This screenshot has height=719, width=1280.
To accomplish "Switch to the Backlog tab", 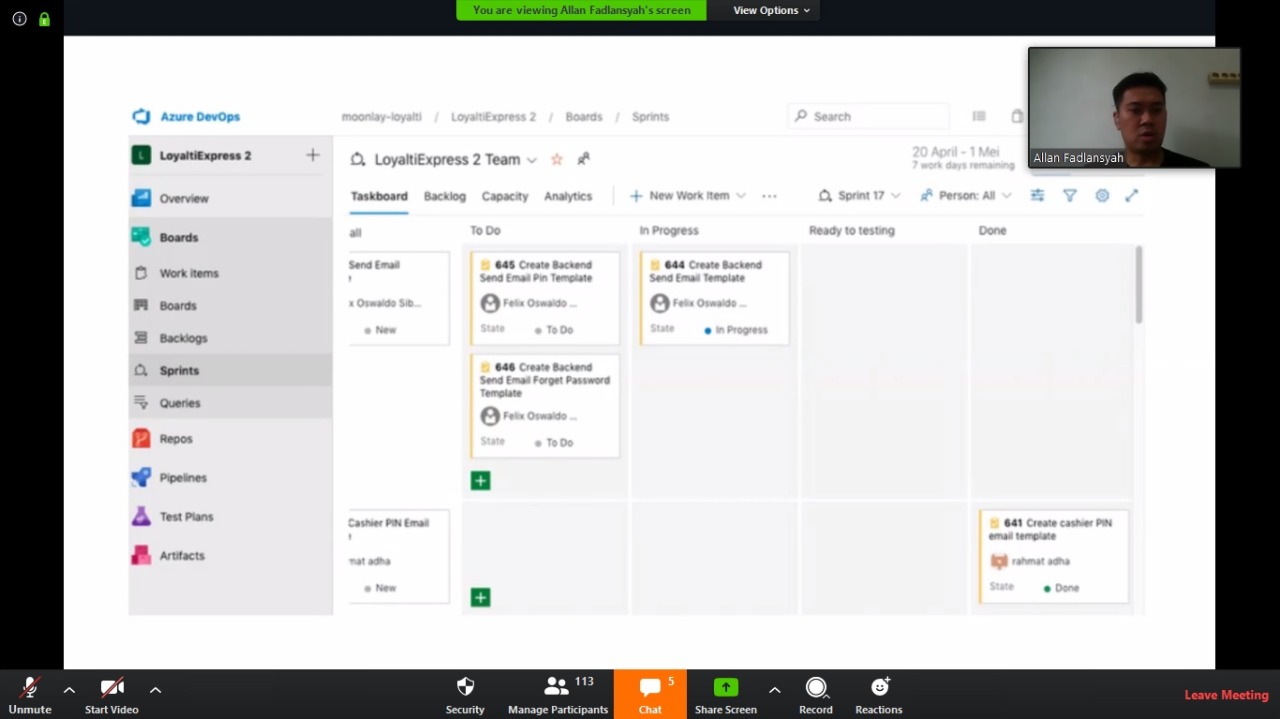I will pyautogui.click(x=445, y=196).
